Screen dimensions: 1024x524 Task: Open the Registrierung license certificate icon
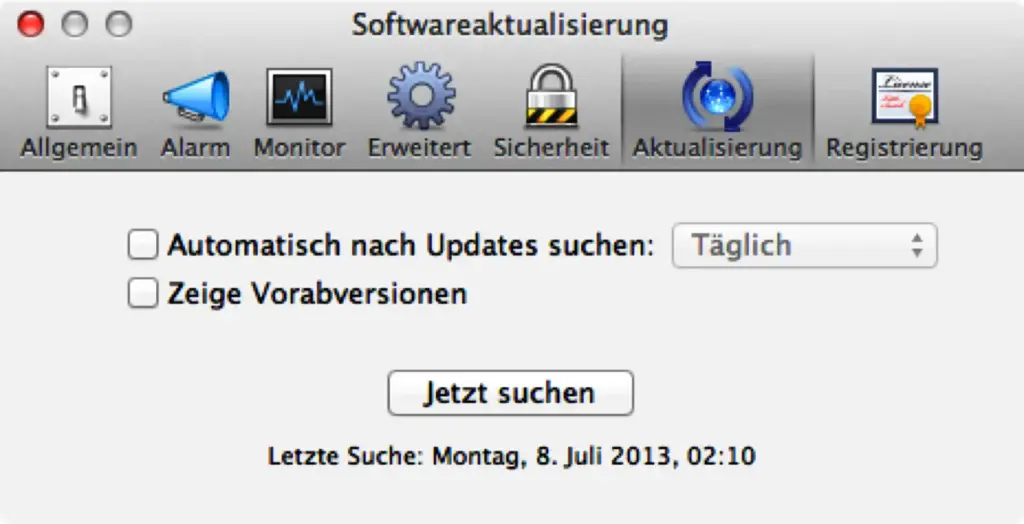click(x=904, y=97)
